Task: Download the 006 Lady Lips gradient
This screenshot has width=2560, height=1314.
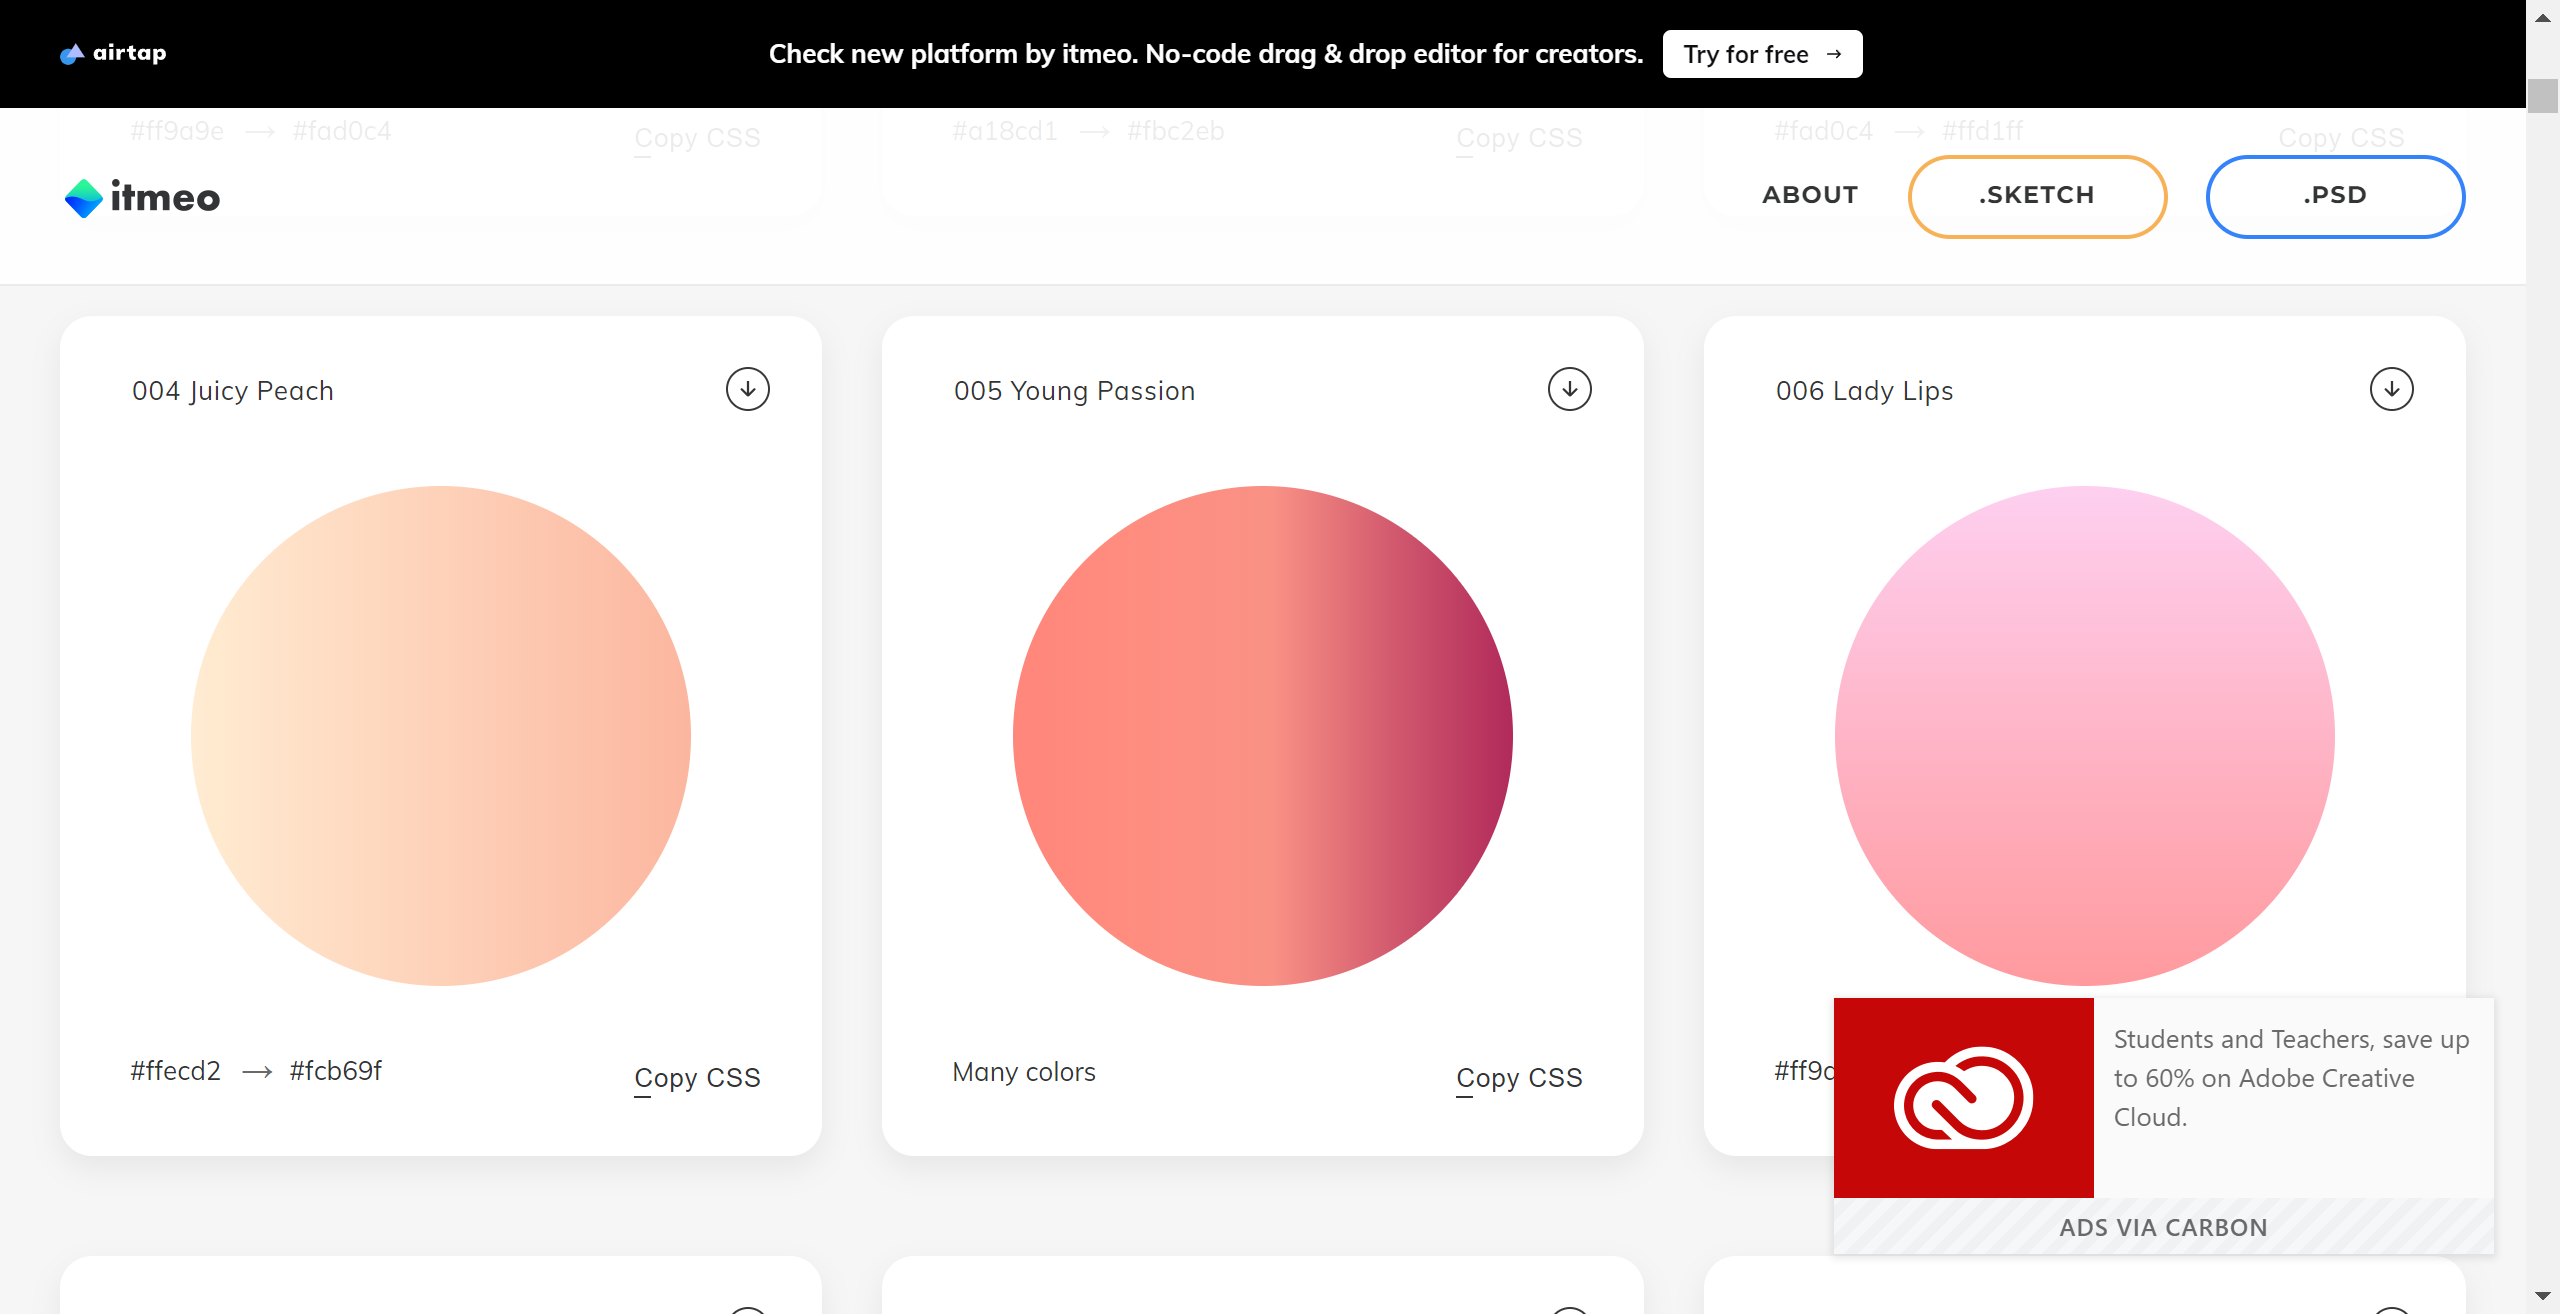Action: [x=2392, y=389]
